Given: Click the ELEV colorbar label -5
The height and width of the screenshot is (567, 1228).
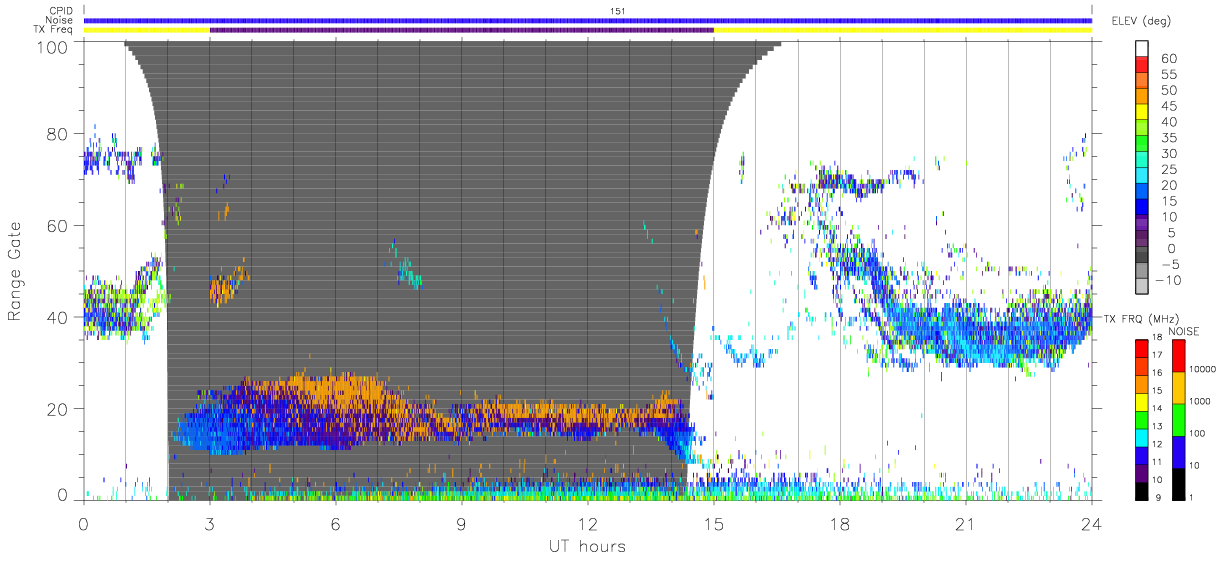Looking at the screenshot, I should click(1173, 264).
